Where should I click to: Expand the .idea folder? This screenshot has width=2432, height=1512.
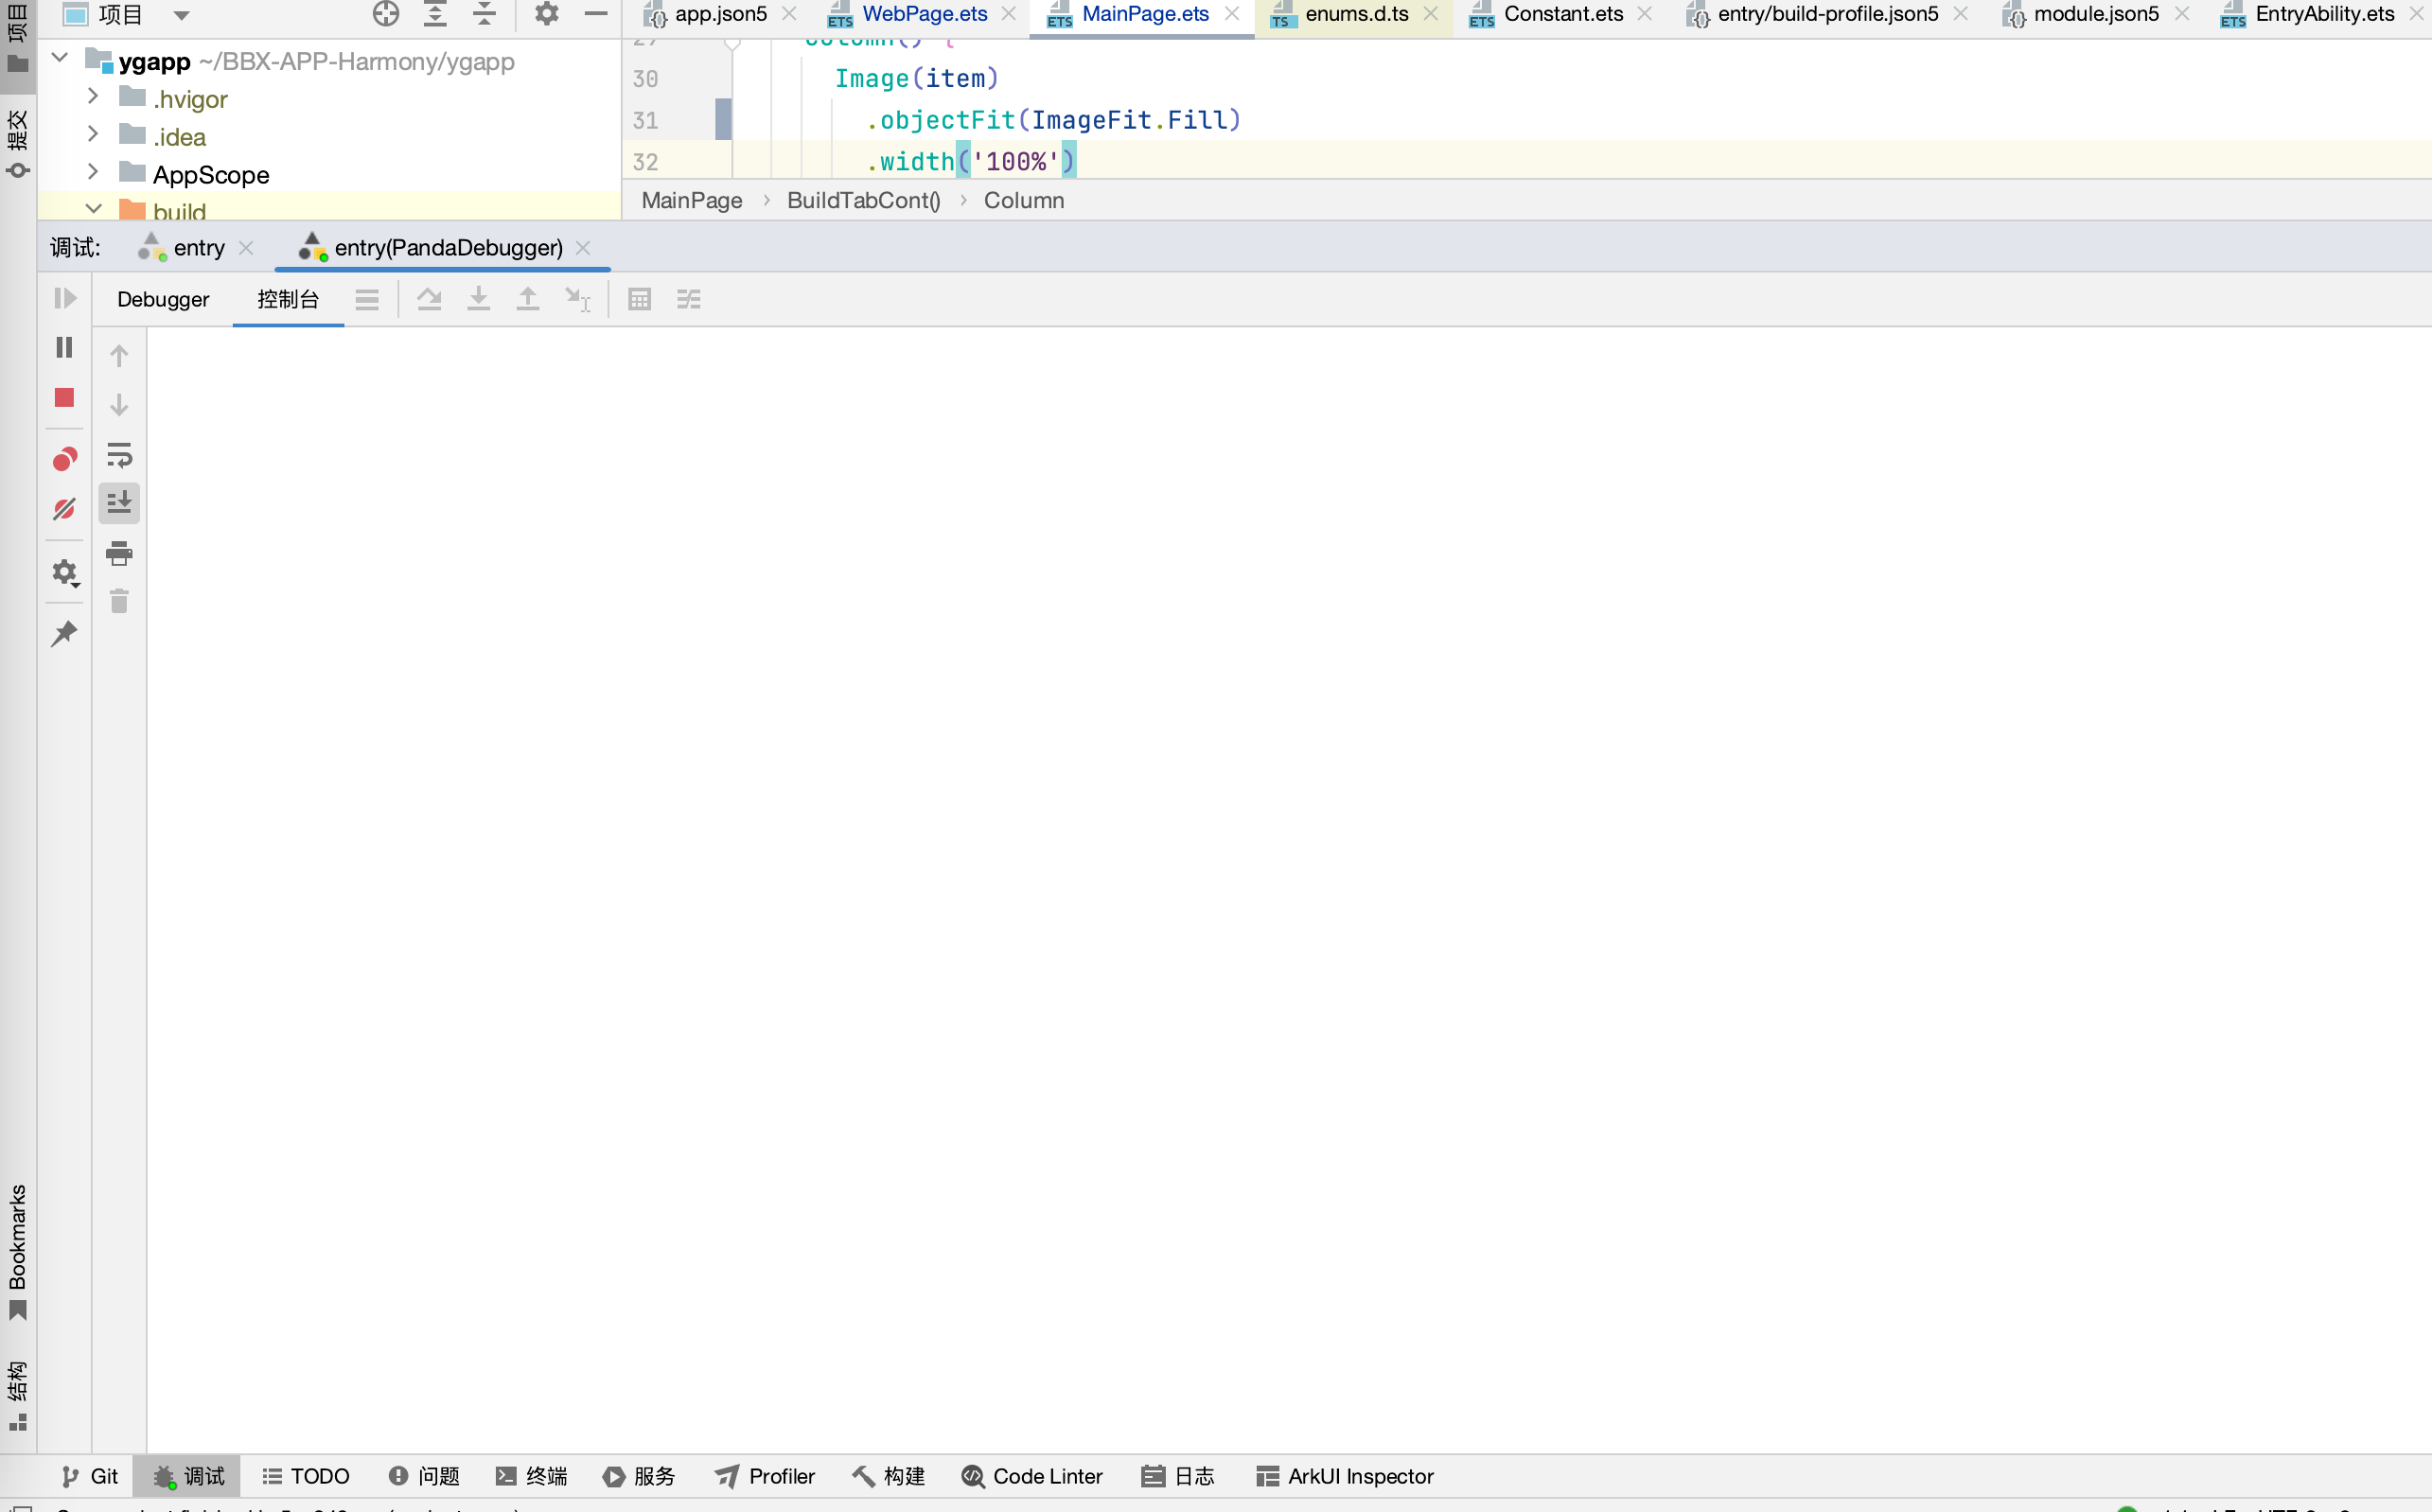[93, 134]
